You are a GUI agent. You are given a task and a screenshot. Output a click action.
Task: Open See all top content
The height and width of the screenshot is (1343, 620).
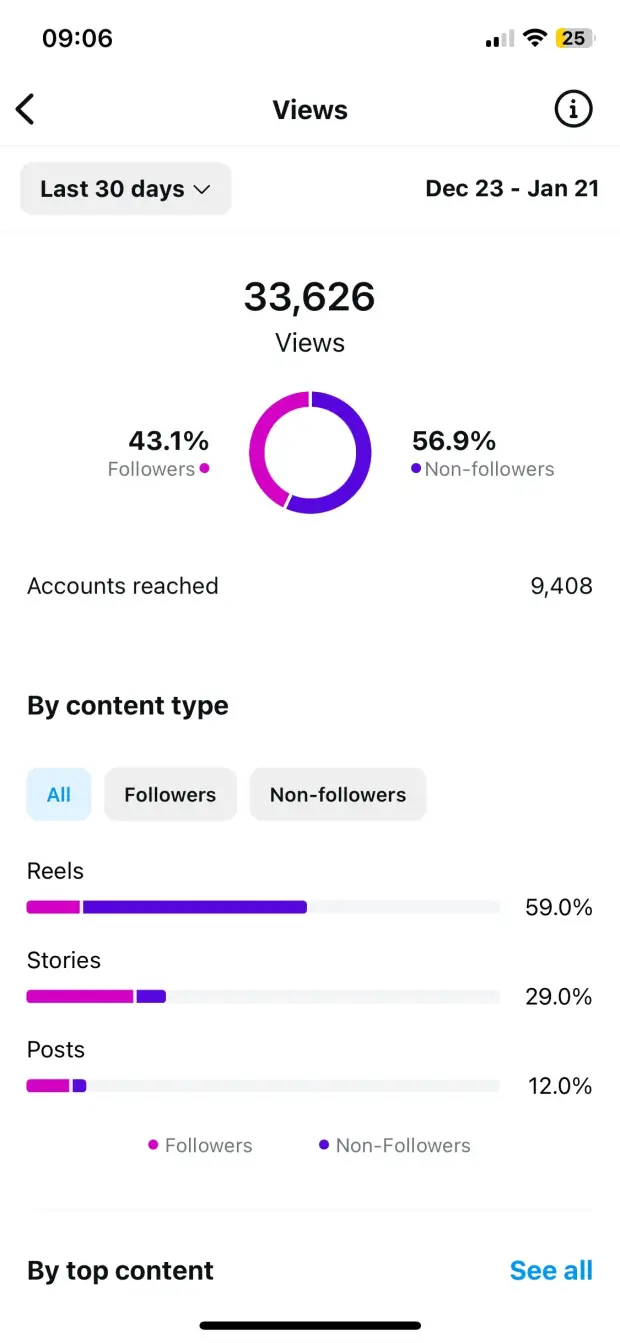coord(551,1271)
